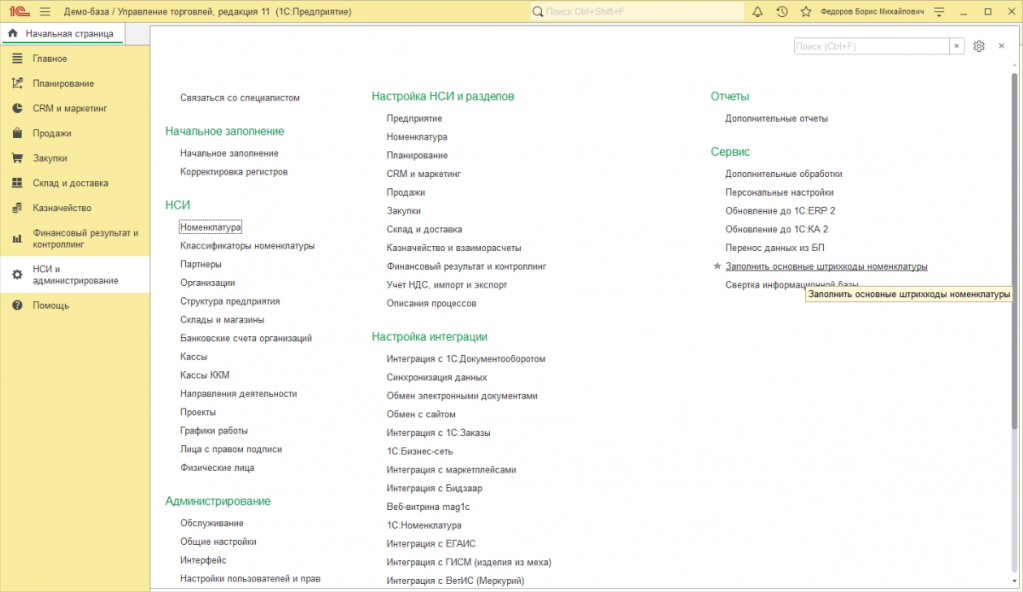Open Перенос данных из БП link
The height and width of the screenshot is (592, 1023).
tap(775, 248)
